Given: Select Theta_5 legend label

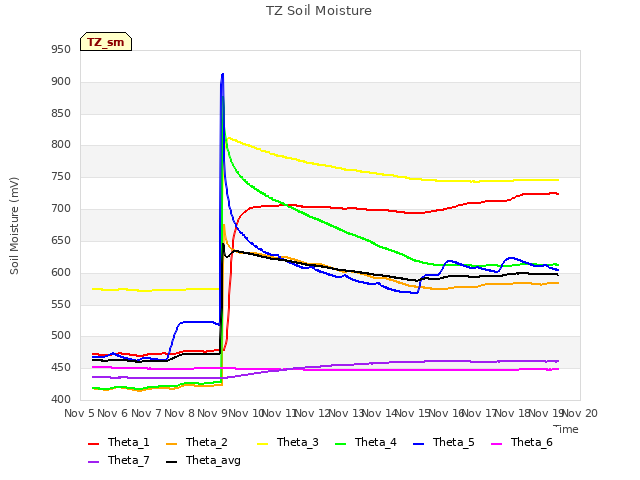Looking at the screenshot, I should click(x=453, y=442).
